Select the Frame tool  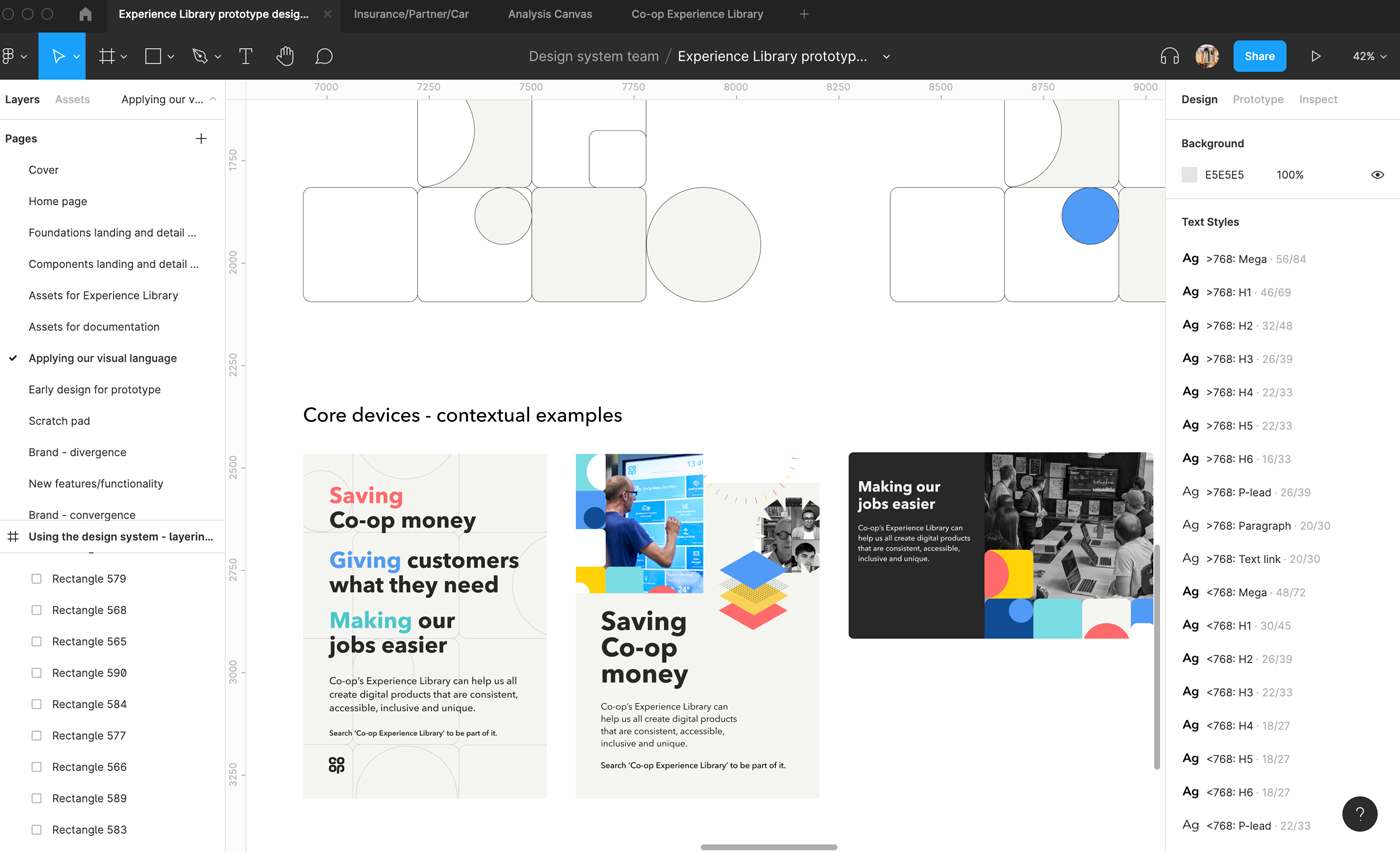(107, 56)
